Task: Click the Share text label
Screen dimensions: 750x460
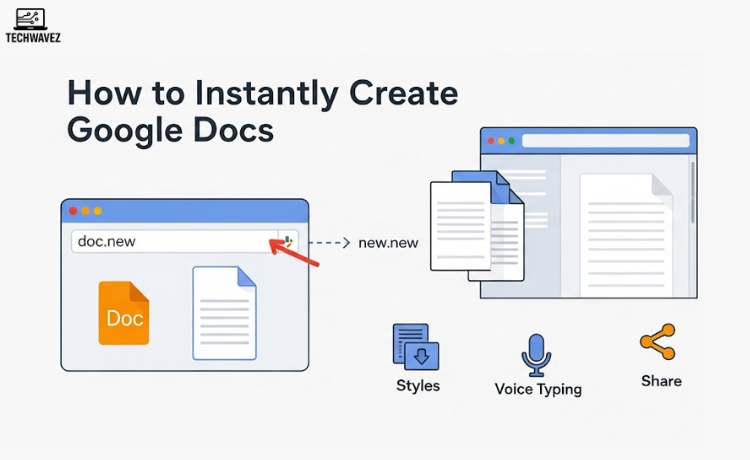Action: pyautogui.click(x=661, y=381)
